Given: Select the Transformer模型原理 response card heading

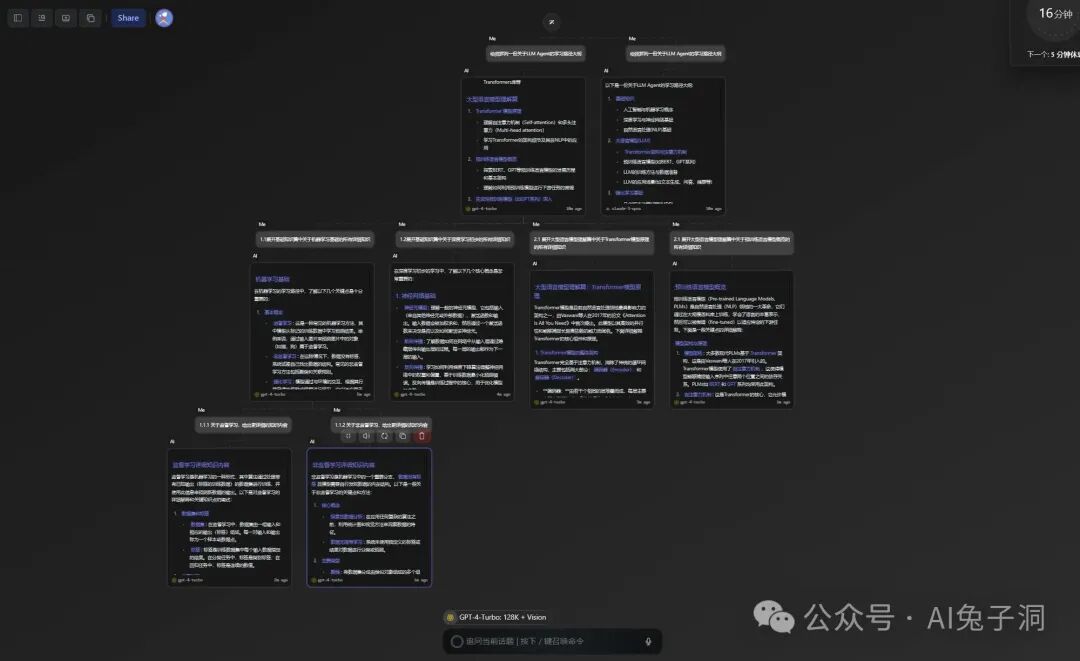Looking at the screenshot, I should (x=588, y=290).
